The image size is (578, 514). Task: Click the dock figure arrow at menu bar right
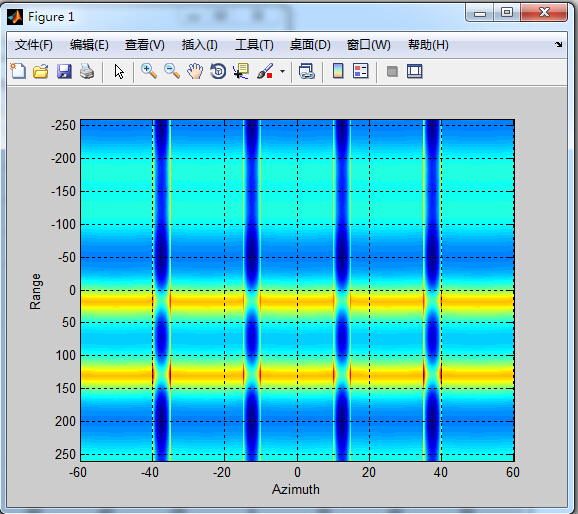coord(558,45)
